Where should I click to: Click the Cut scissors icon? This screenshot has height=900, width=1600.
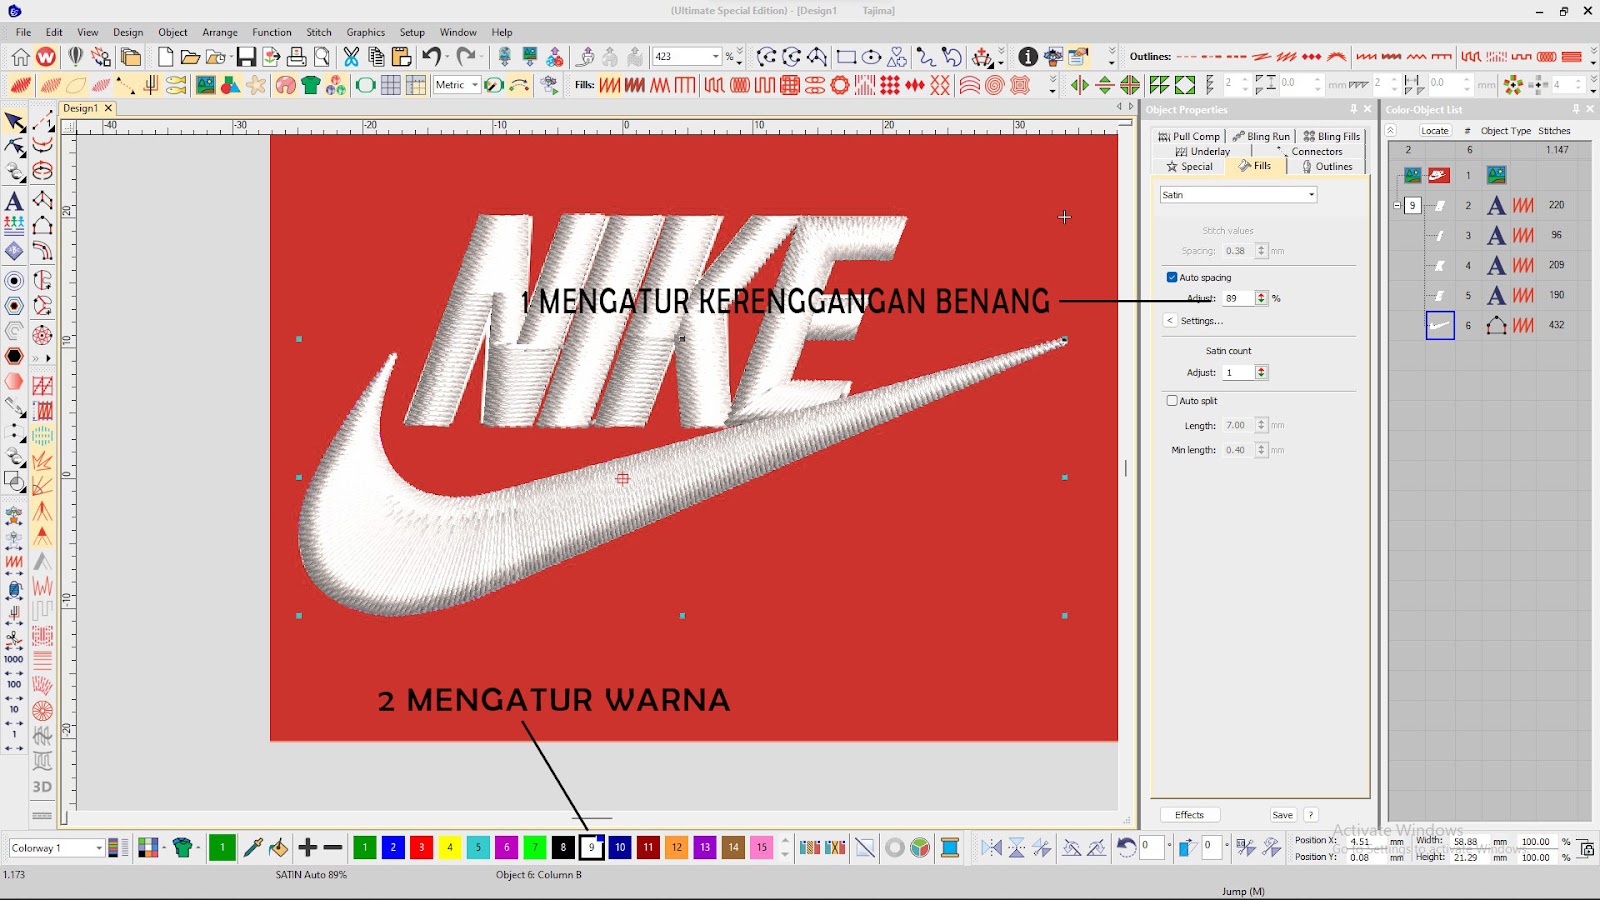(x=351, y=57)
